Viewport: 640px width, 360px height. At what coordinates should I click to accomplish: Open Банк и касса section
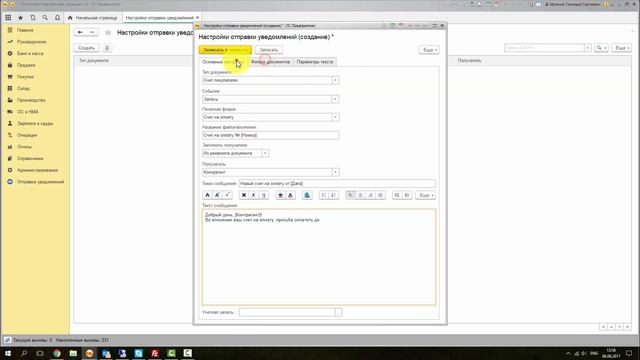click(30, 53)
